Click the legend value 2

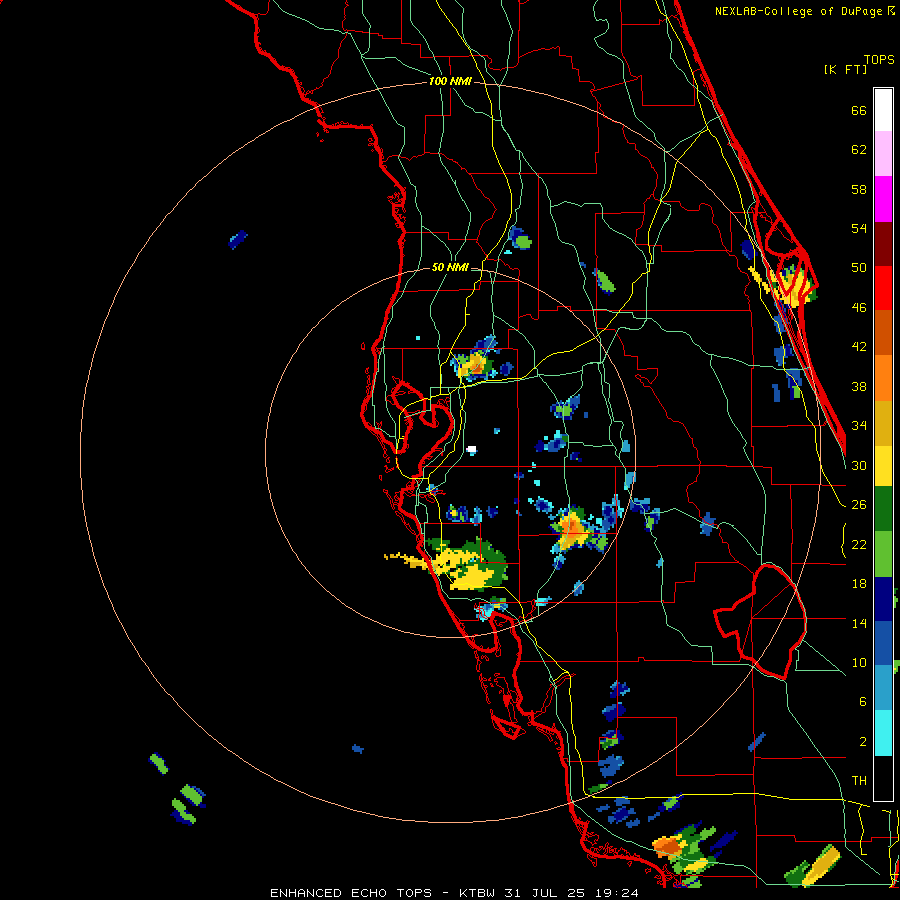[862, 742]
